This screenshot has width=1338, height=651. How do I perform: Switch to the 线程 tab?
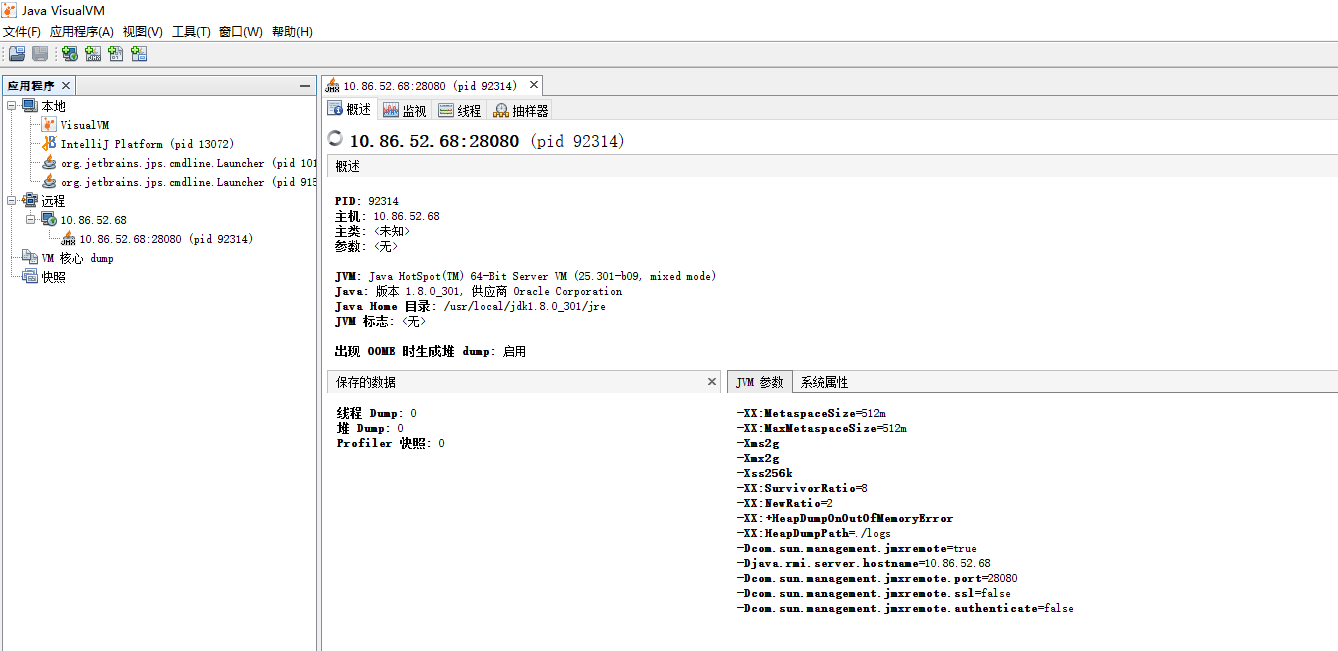[x=460, y=110]
